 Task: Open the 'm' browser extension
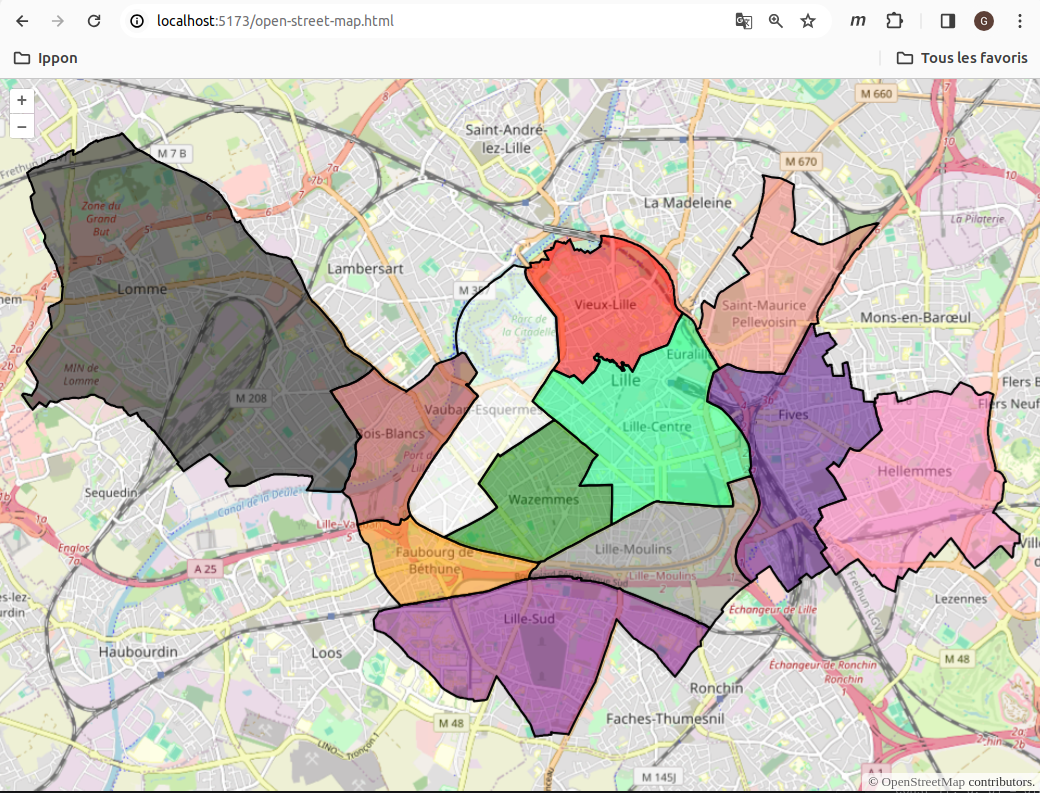point(857,20)
